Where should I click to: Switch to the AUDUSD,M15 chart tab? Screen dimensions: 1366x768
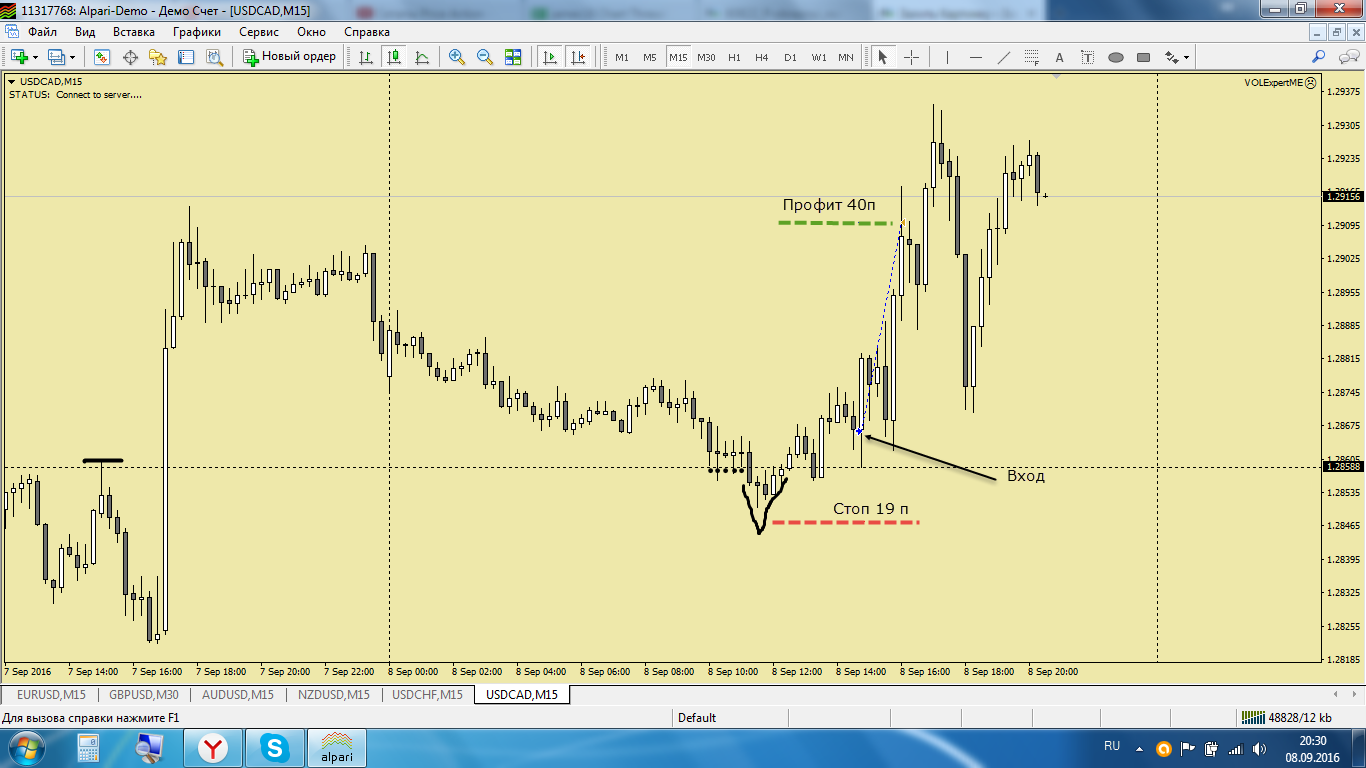[x=238, y=694]
